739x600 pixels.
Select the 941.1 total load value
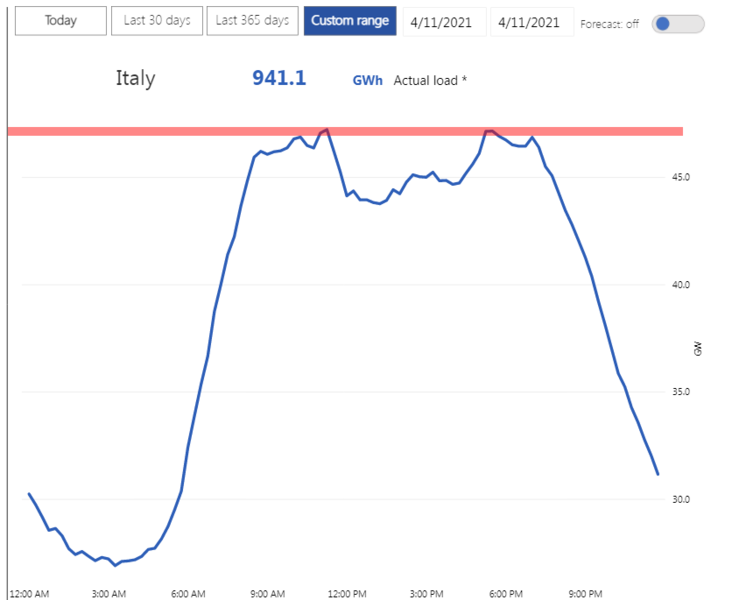pyautogui.click(x=279, y=78)
